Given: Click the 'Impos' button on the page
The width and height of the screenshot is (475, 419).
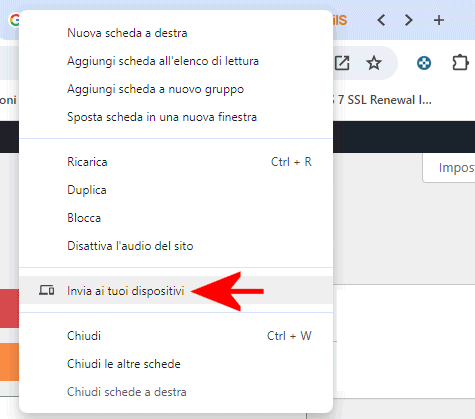Looking at the screenshot, I should pyautogui.click(x=449, y=168).
